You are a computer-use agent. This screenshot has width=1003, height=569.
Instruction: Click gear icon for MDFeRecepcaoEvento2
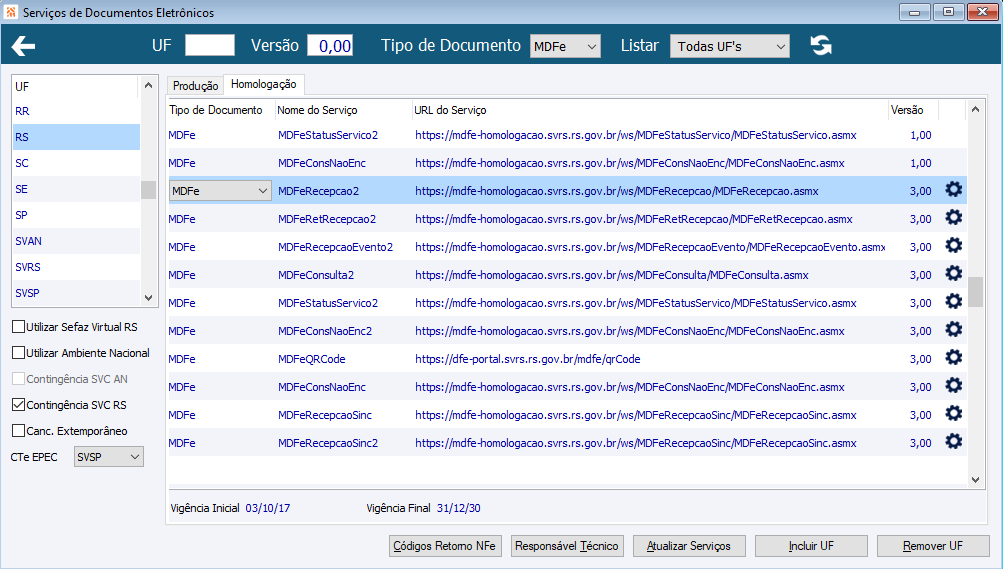click(953, 246)
